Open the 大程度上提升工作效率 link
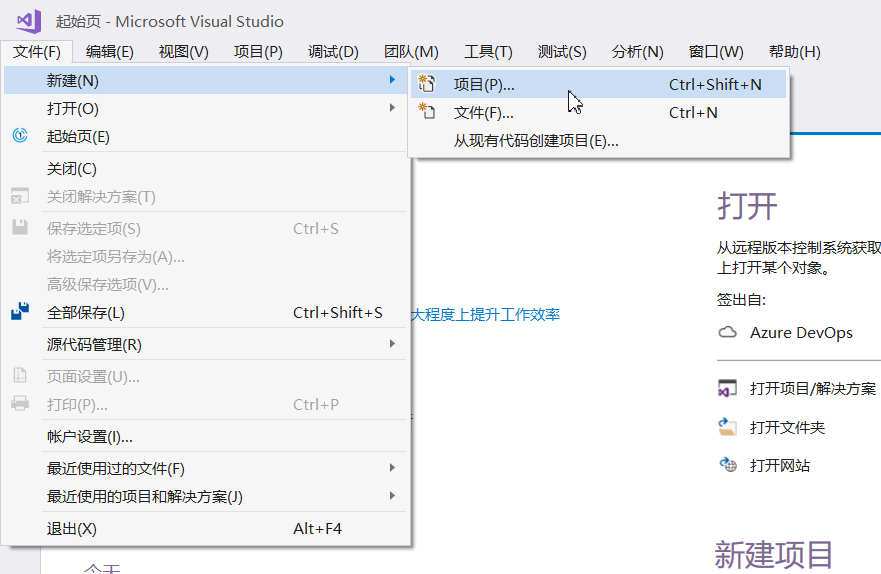The height and width of the screenshot is (574, 881). point(485,315)
